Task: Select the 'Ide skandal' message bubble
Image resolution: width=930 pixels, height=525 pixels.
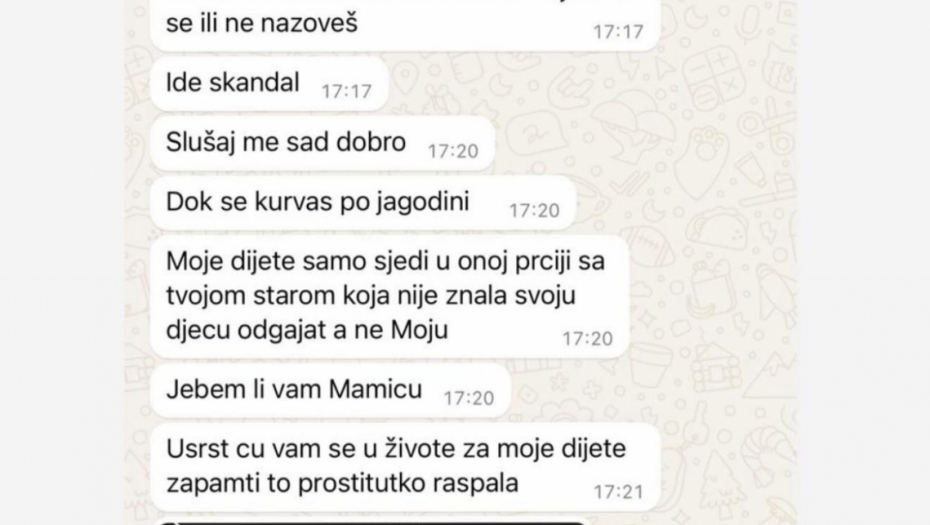Action: click(x=269, y=84)
